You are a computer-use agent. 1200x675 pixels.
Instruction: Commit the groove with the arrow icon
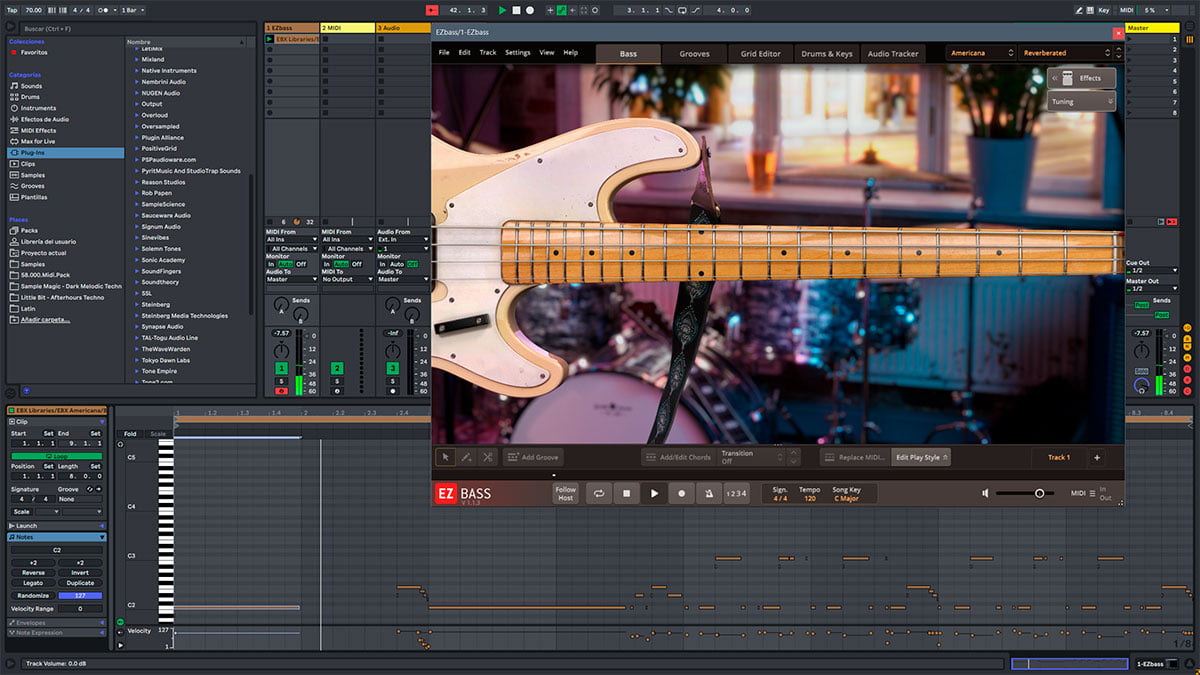[99, 489]
